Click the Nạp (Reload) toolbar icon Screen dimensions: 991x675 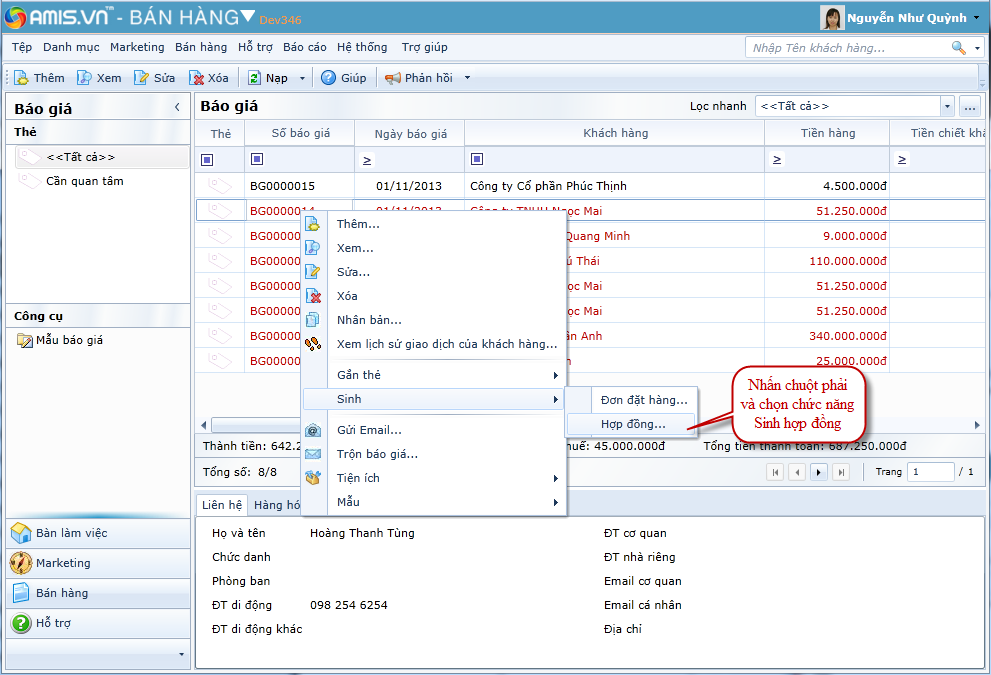(255, 78)
